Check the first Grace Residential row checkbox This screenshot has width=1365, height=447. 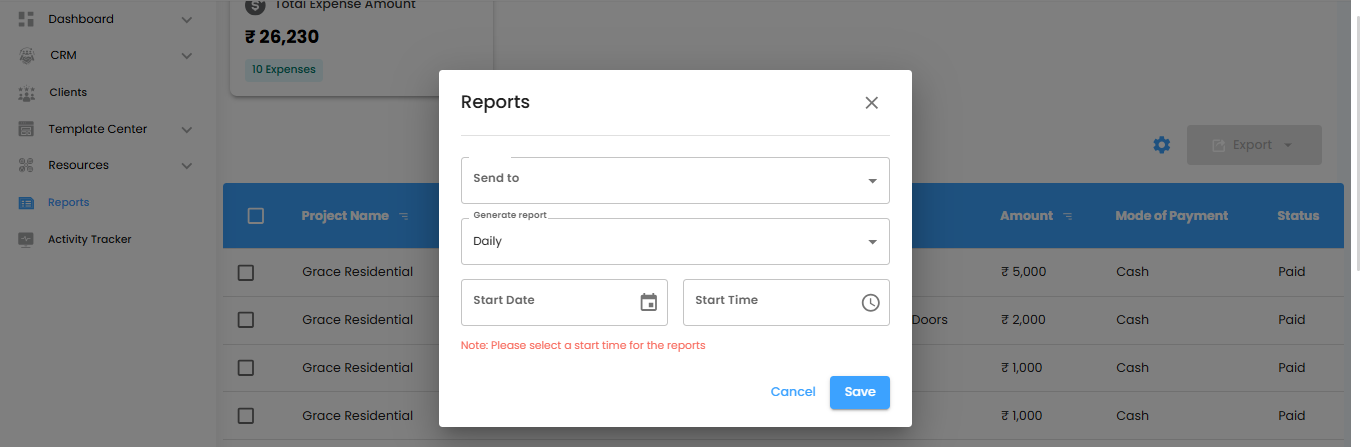(x=246, y=272)
